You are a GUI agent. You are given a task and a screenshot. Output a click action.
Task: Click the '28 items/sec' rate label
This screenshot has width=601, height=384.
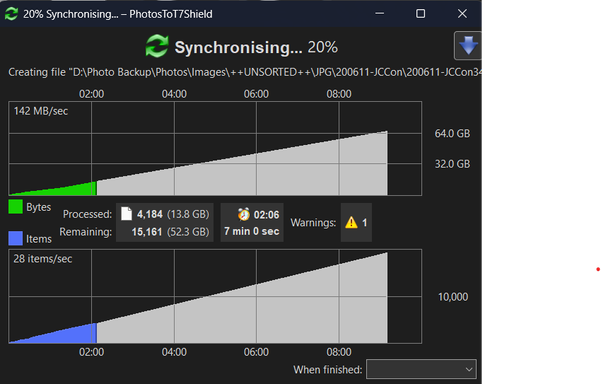click(43, 259)
